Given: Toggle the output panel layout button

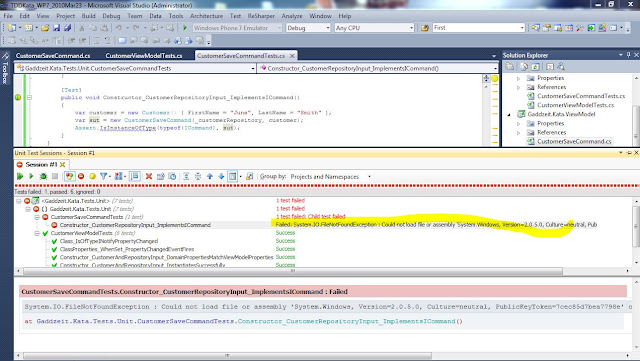Looking at the screenshot, I should pos(233,176).
